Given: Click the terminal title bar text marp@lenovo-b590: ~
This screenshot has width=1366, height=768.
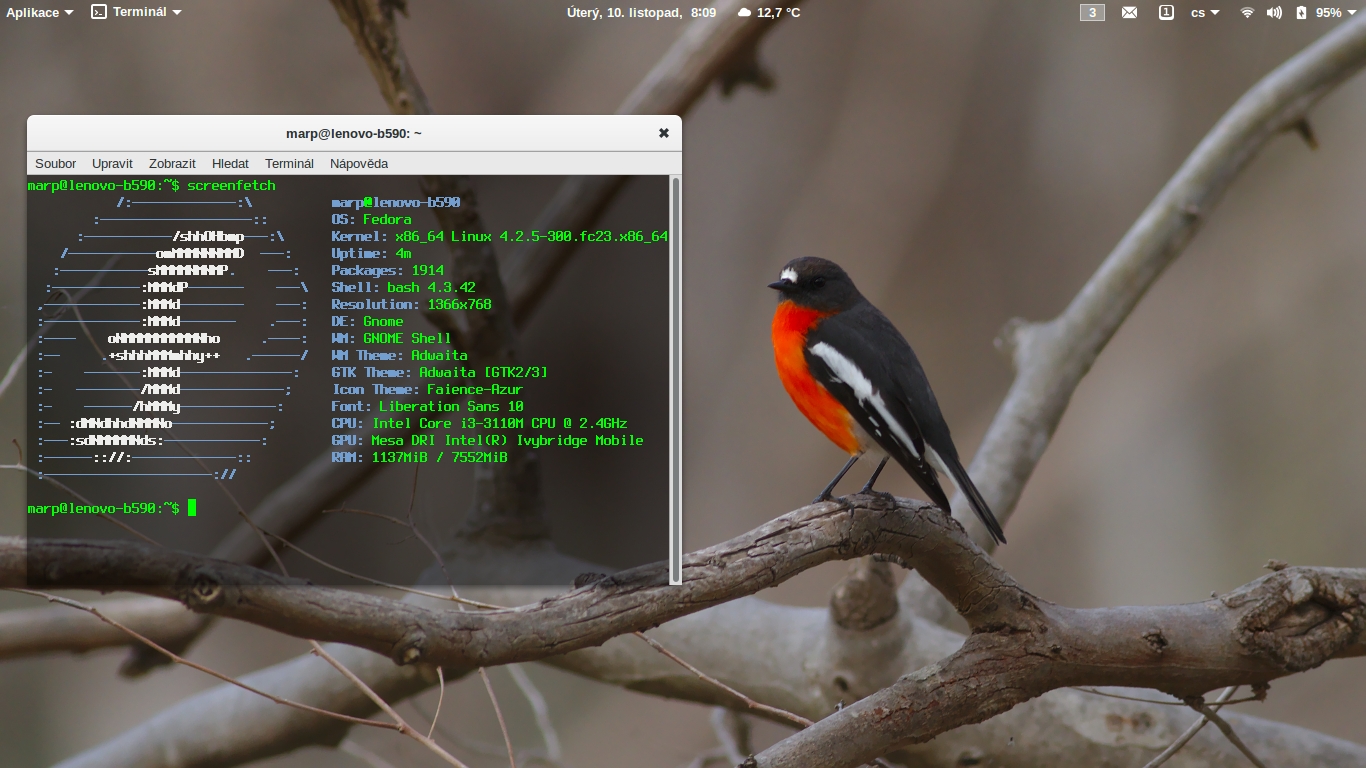Looking at the screenshot, I should (x=354, y=133).
